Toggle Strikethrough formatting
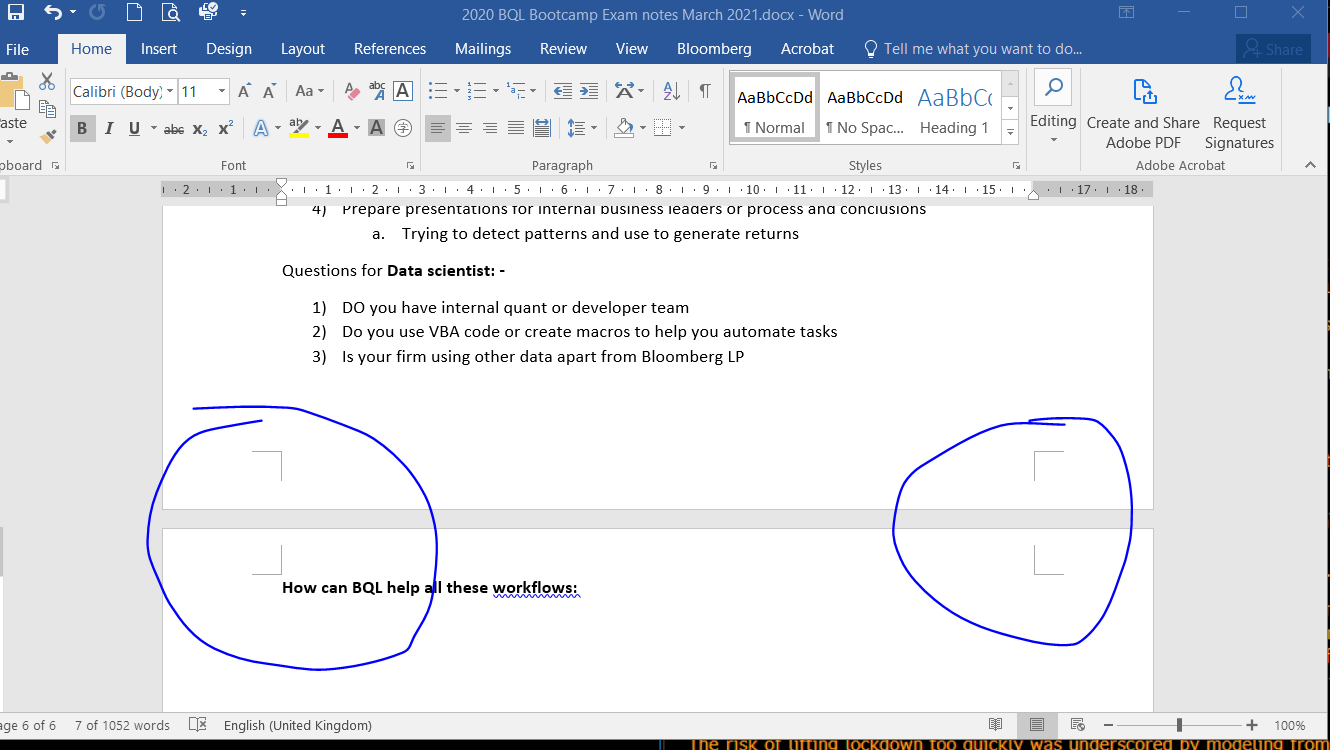This screenshot has height=750, width=1330. pyautogui.click(x=174, y=128)
